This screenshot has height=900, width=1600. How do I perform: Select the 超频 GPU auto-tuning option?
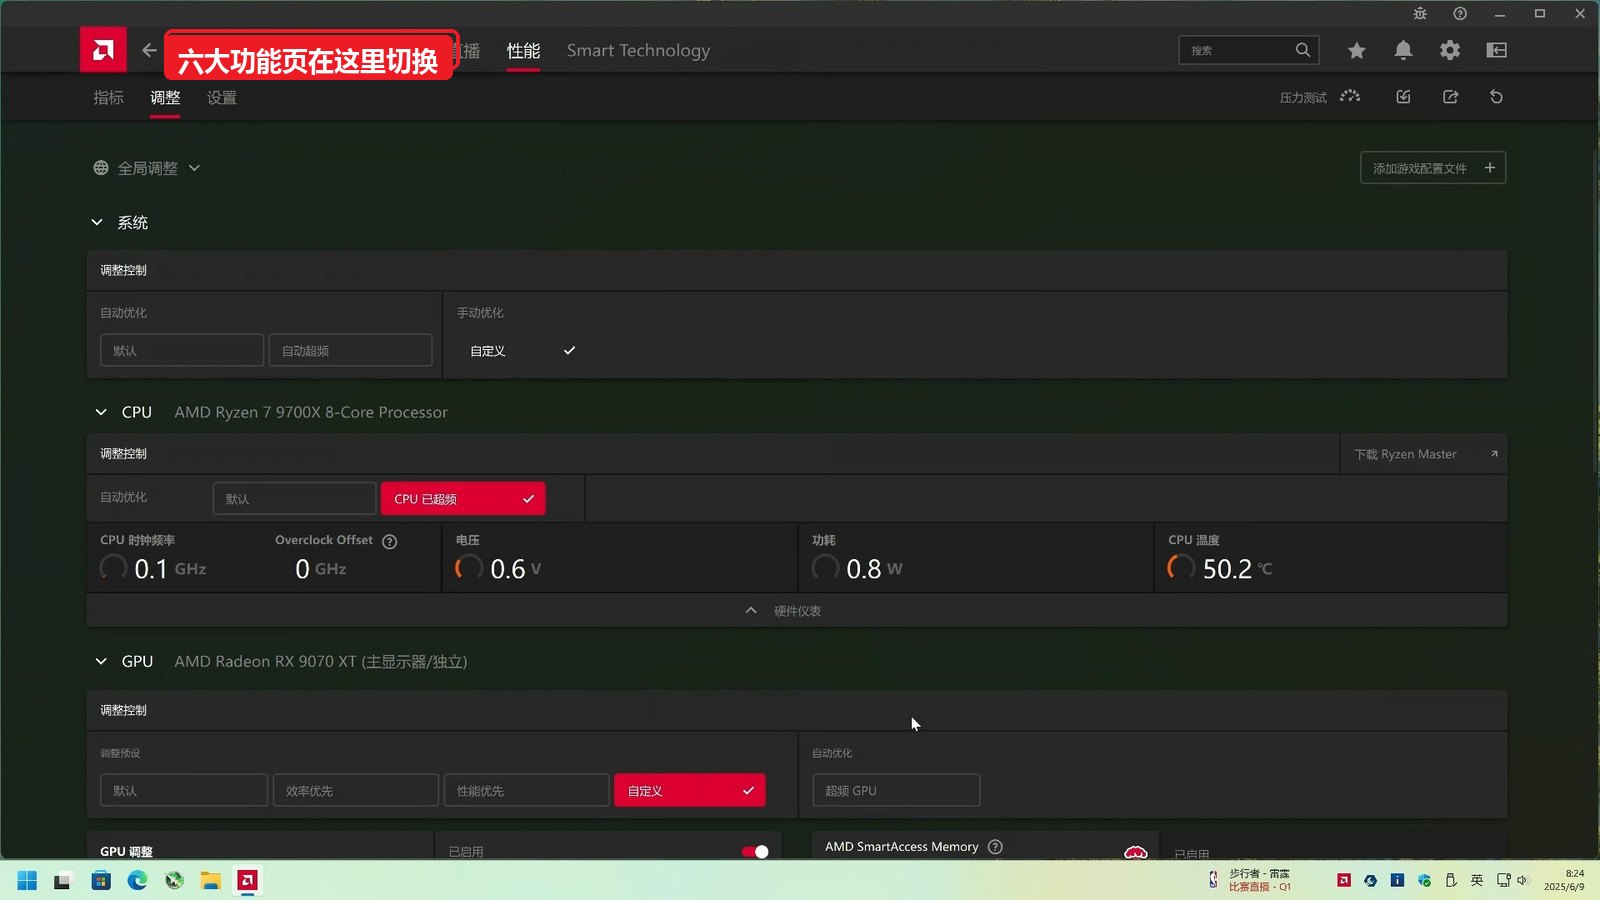click(x=896, y=791)
